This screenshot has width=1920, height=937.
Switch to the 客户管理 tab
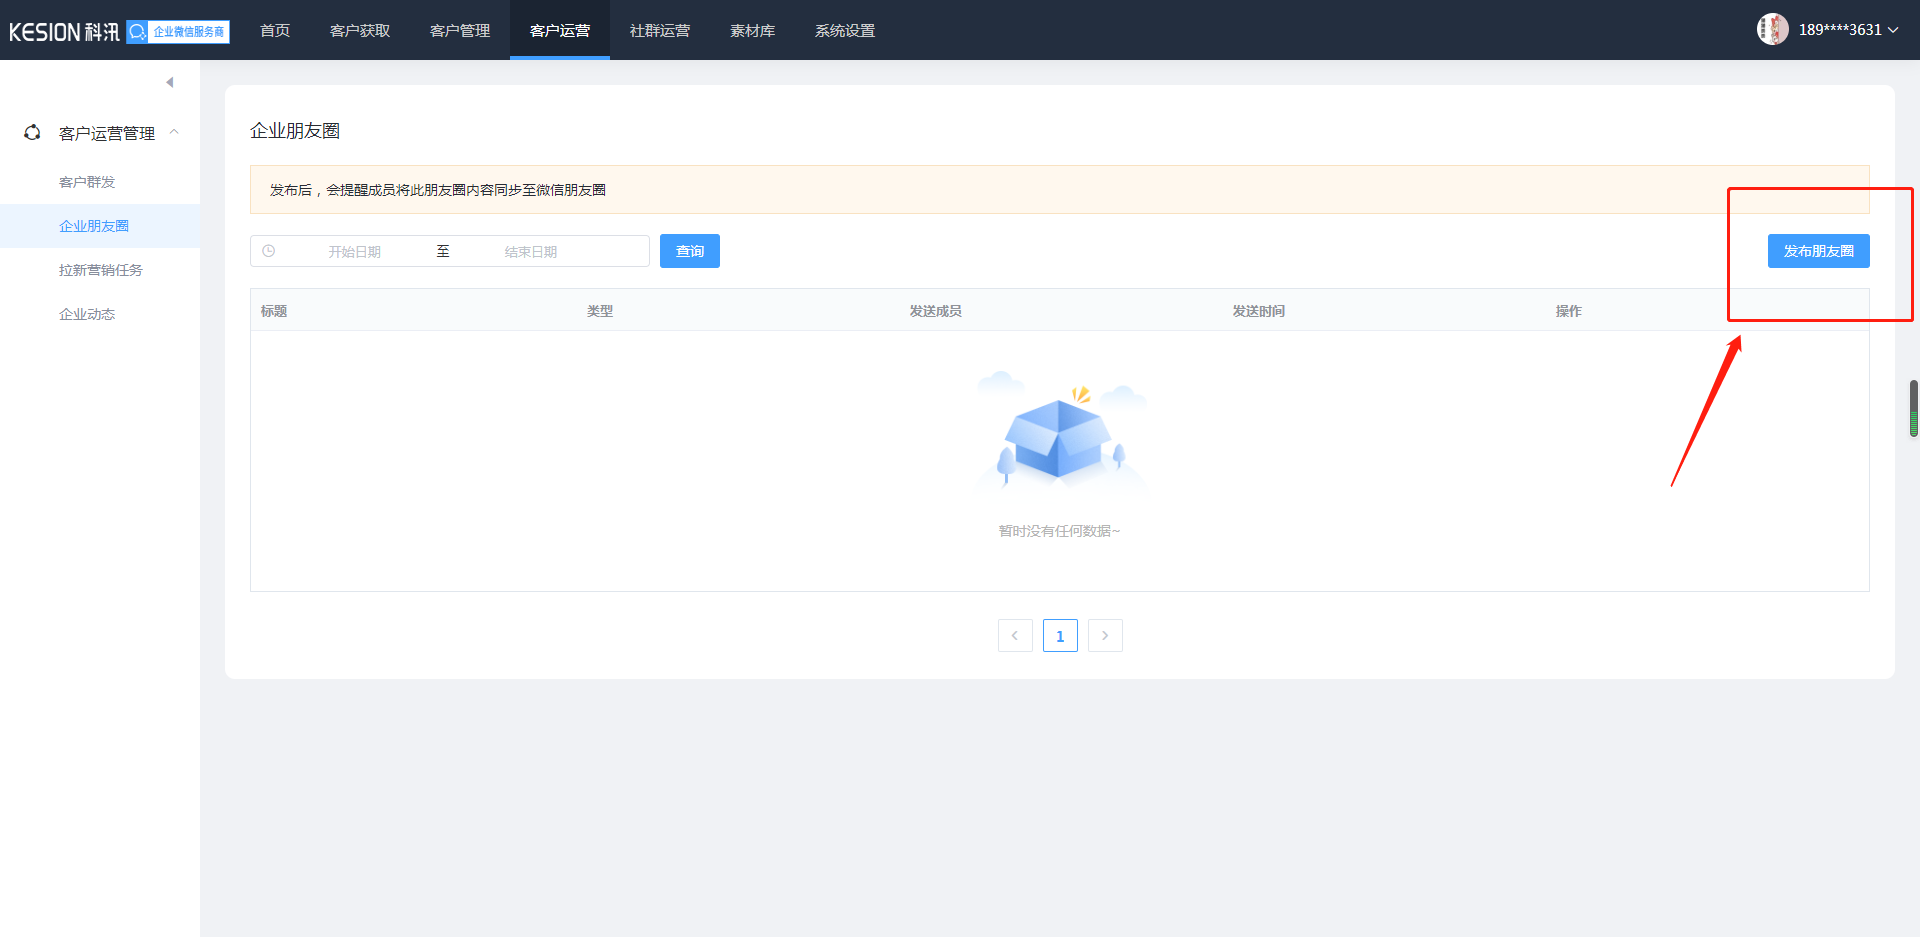pyautogui.click(x=460, y=31)
